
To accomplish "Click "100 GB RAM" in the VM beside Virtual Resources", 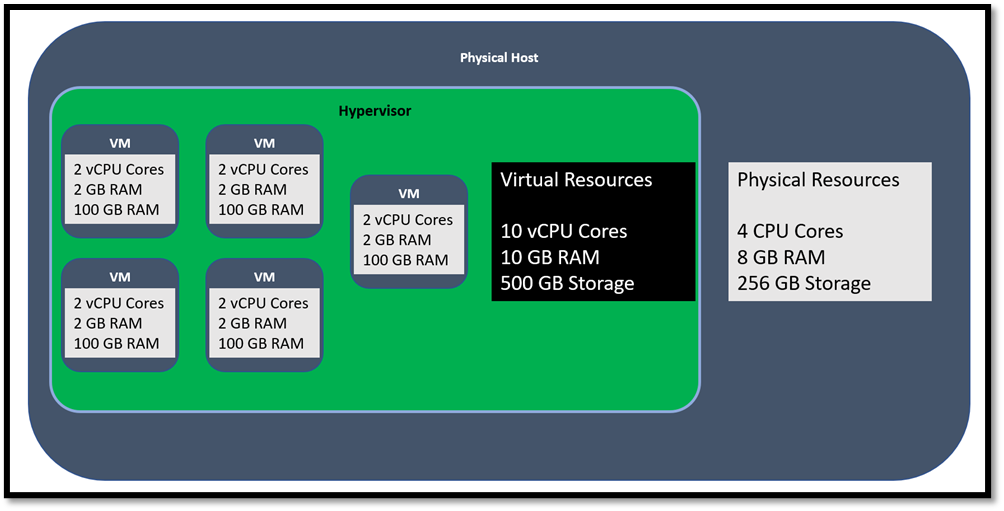I will [x=405, y=260].
